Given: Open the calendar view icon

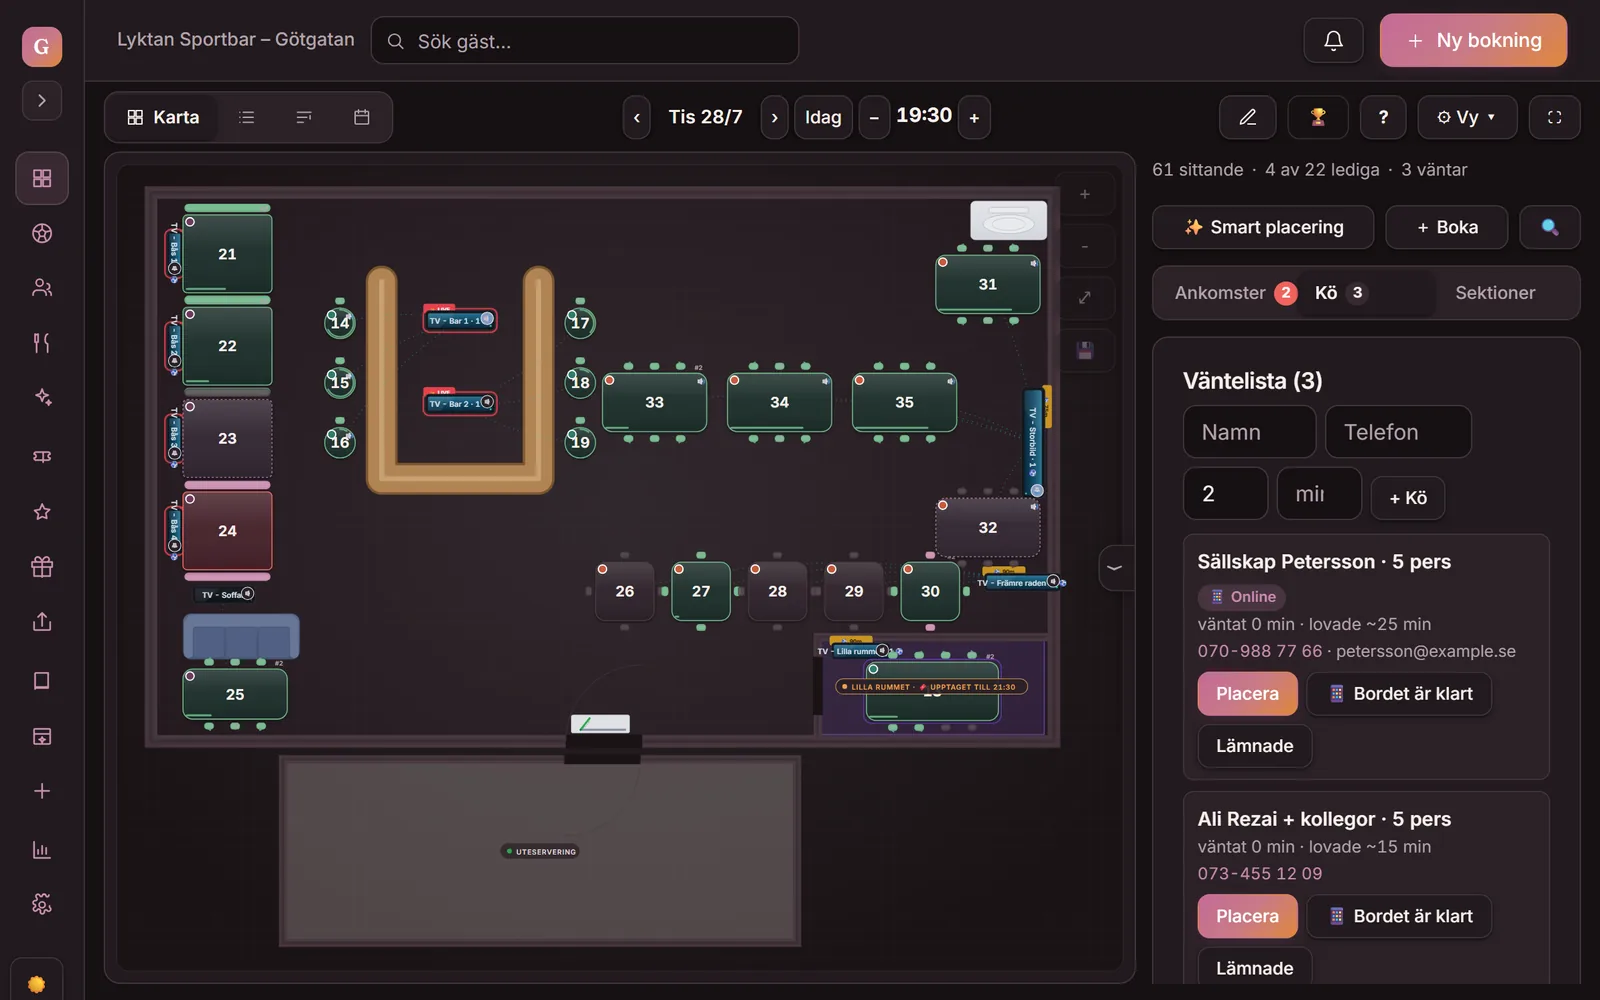Looking at the screenshot, I should tap(362, 117).
